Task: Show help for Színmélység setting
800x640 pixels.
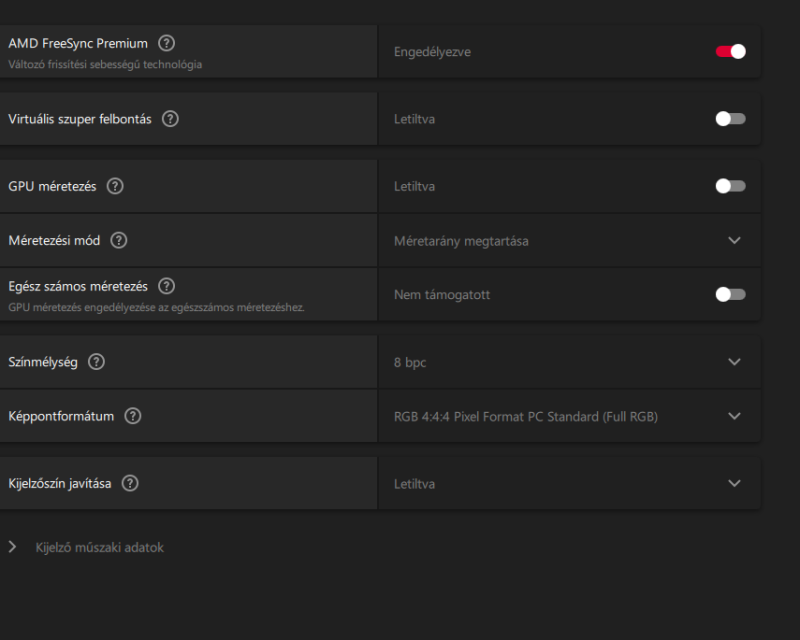Action: (96, 362)
